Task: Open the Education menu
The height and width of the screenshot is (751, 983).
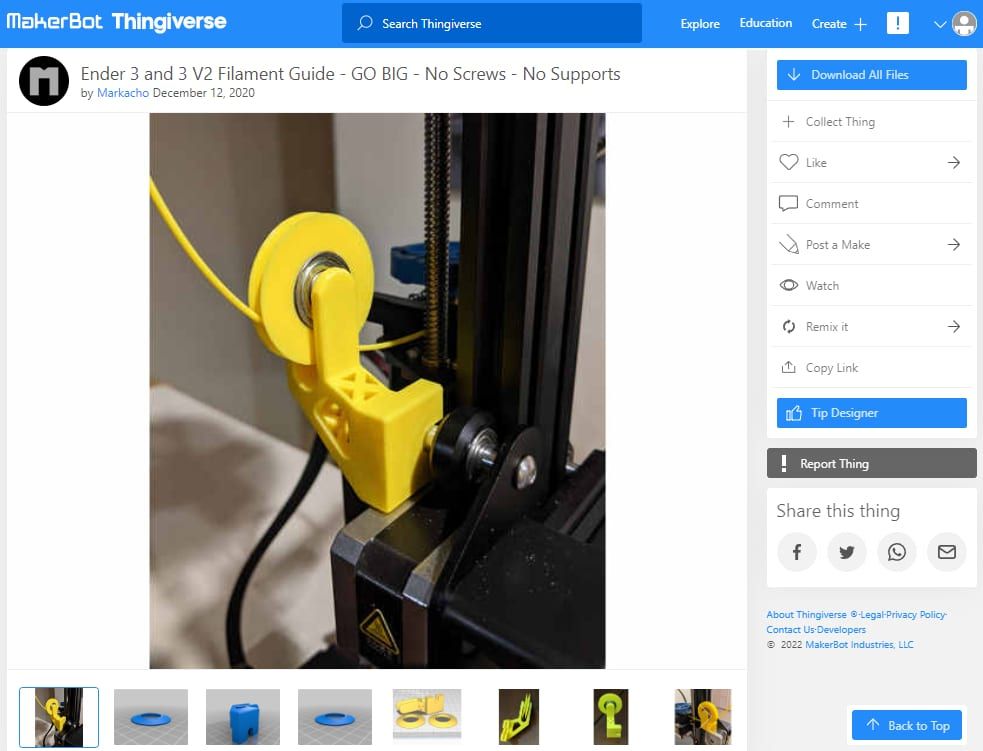Action: click(765, 23)
